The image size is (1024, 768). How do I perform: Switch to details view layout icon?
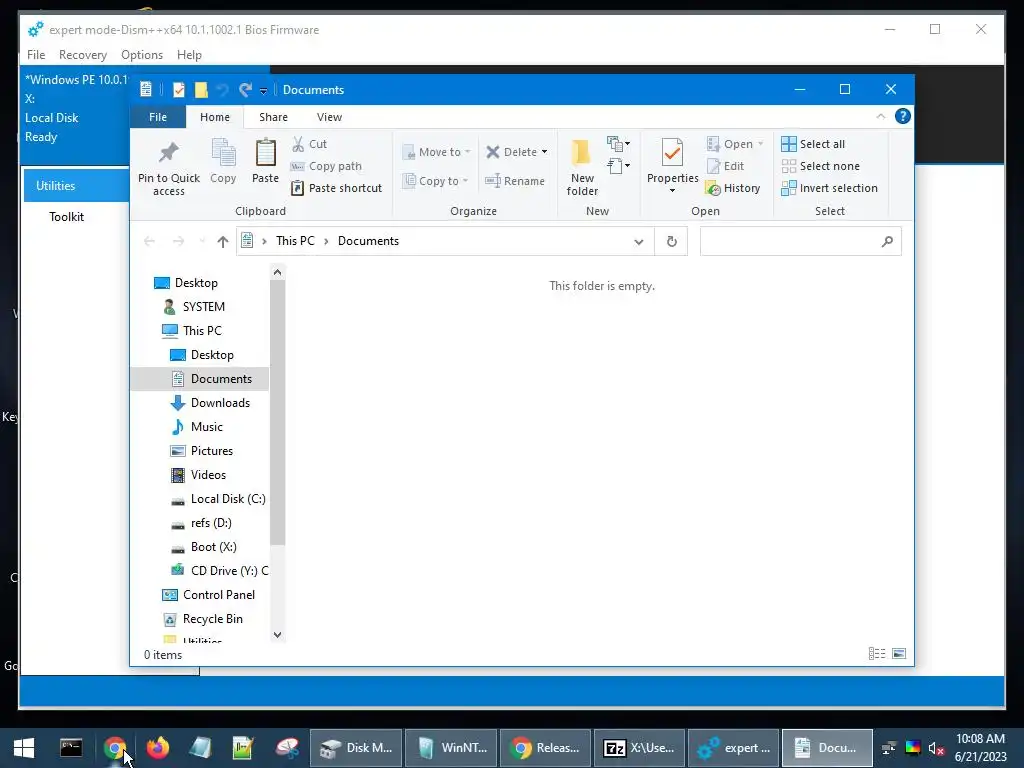pyautogui.click(x=877, y=654)
